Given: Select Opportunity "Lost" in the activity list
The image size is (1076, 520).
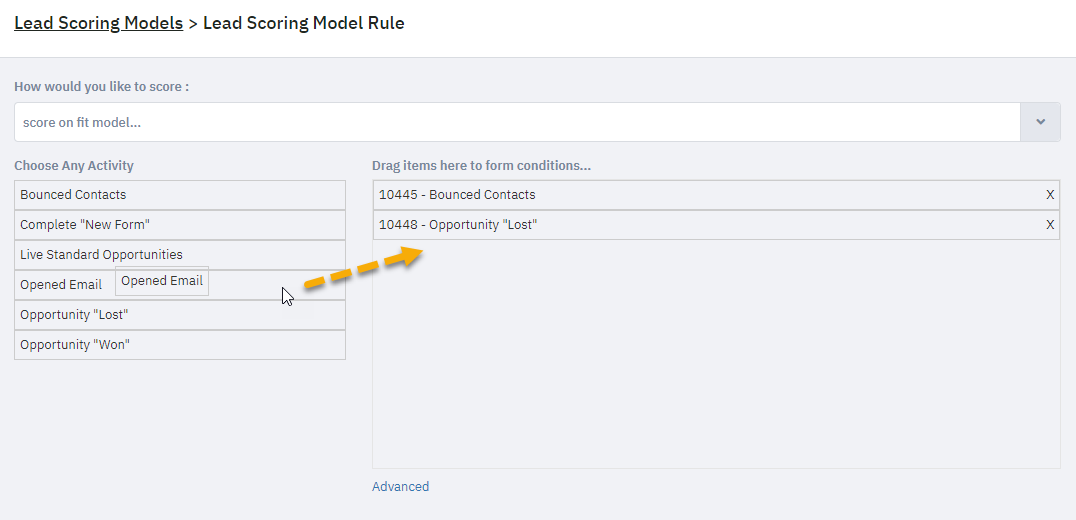Looking at the screenshot, I should pyautogui.click(x=180, y=315).
